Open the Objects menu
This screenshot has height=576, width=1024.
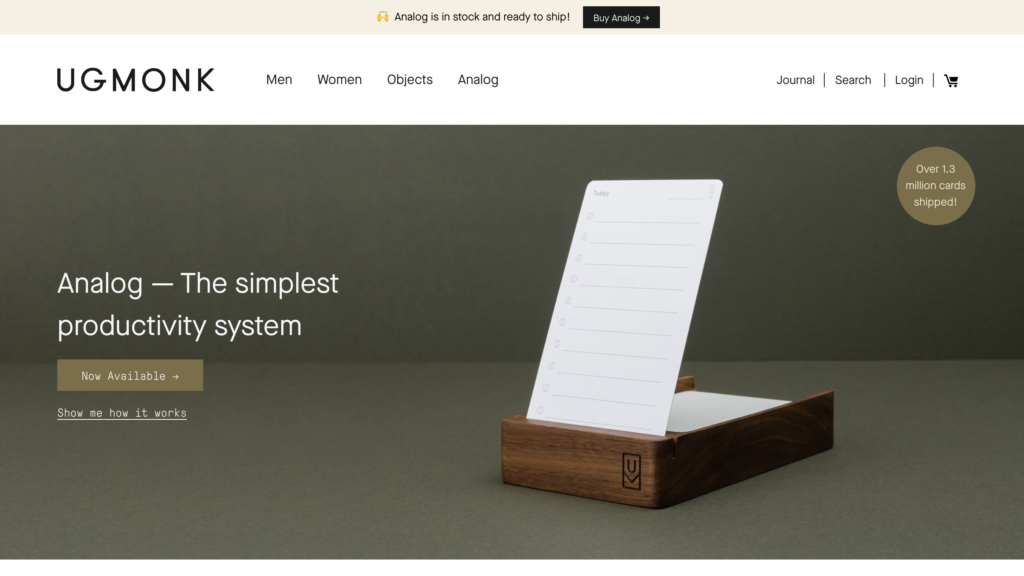[x=409, y=80]
